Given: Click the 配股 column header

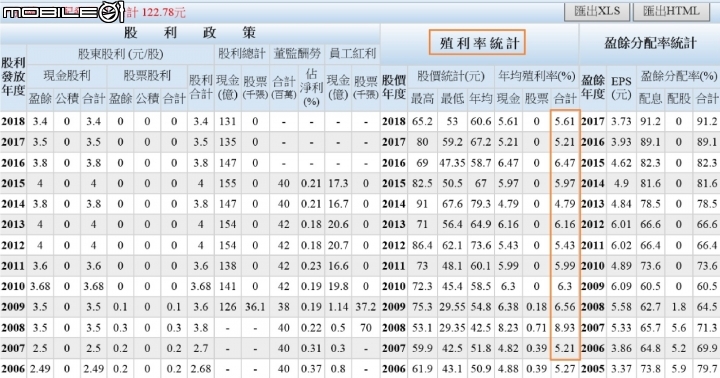Looking at the screenshot, I should coord(679,98).
